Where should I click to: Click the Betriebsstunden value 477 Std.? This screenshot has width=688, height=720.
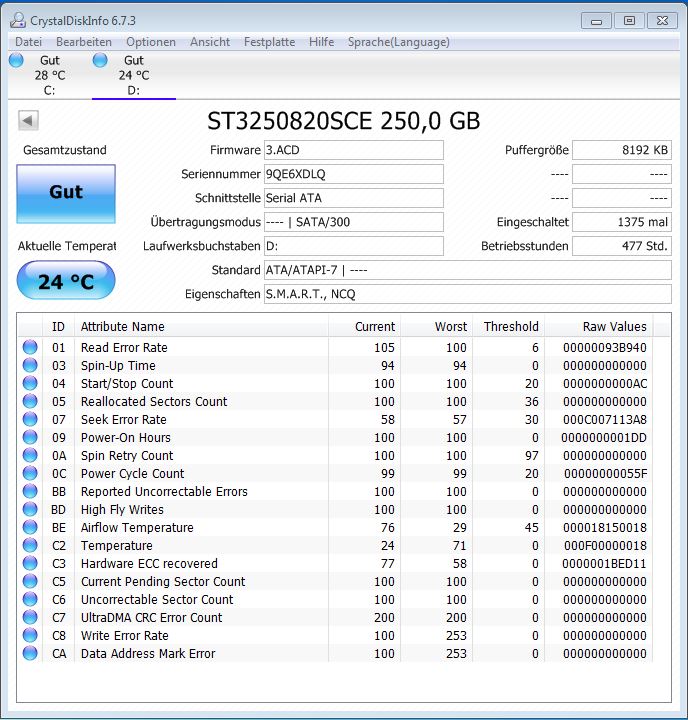622,246
